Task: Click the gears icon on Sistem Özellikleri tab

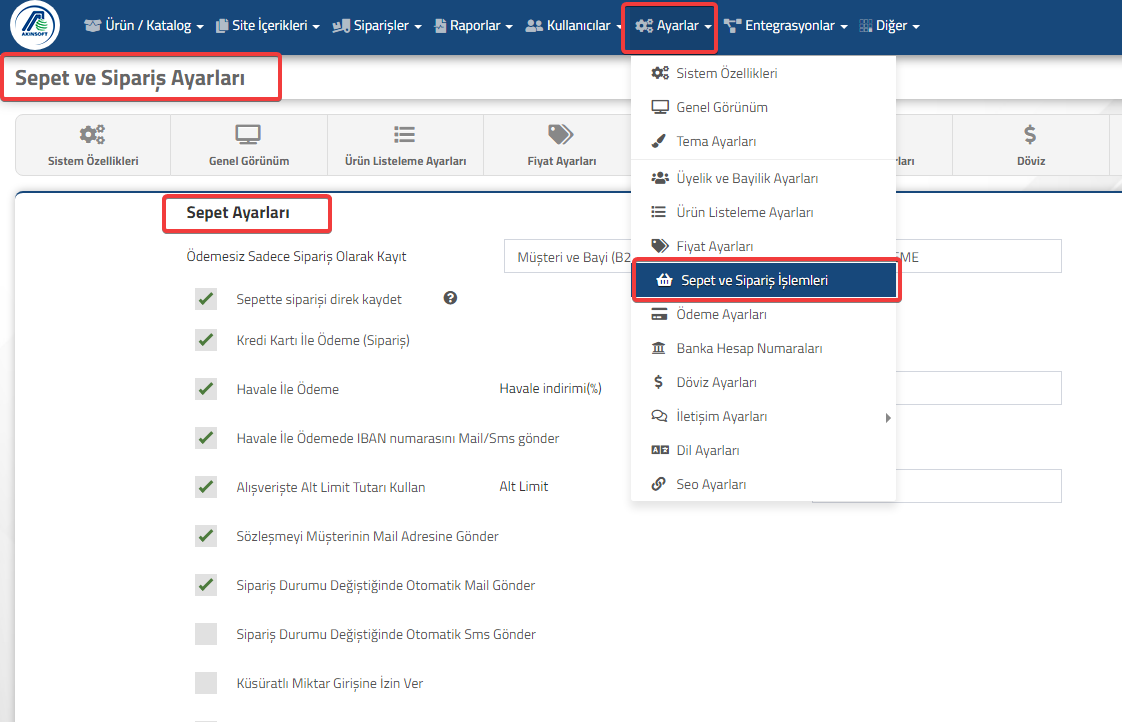Action: pyautogui.click(x=92, y=134)
